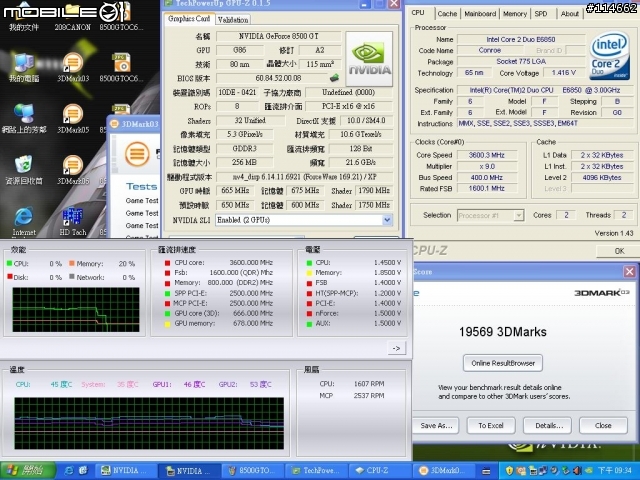
Task: Click the GPU name field NVIDIA GeForce 8500 GT
Action: [x=279, y=36]
